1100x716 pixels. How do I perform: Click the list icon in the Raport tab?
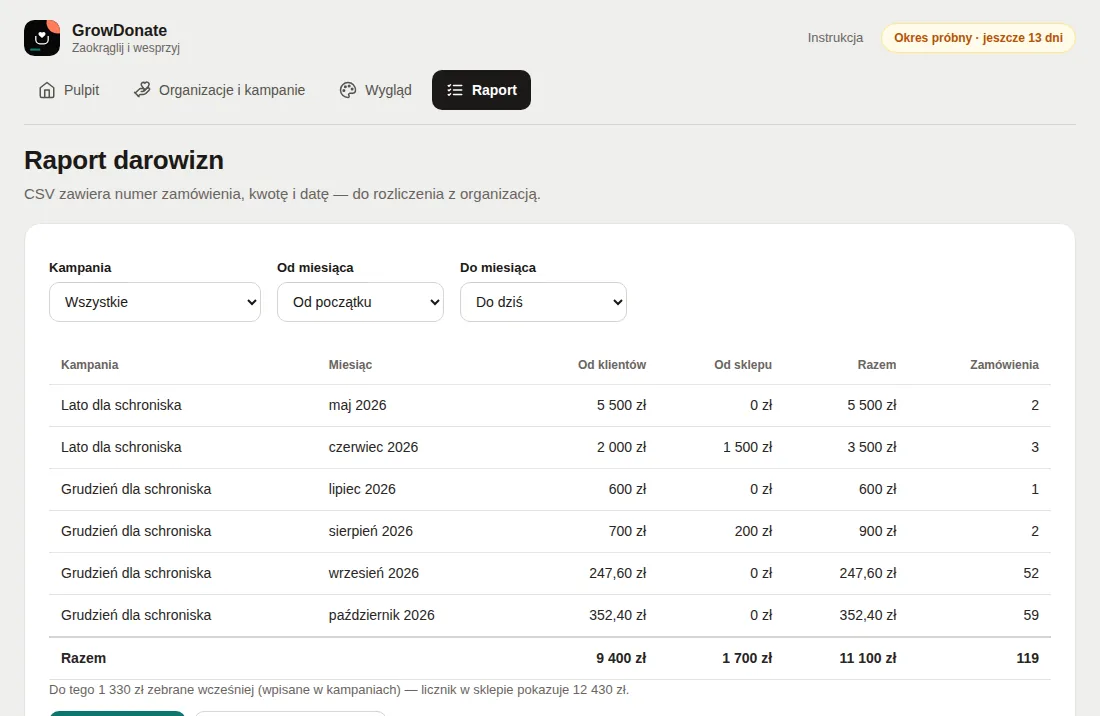(455, 90)
